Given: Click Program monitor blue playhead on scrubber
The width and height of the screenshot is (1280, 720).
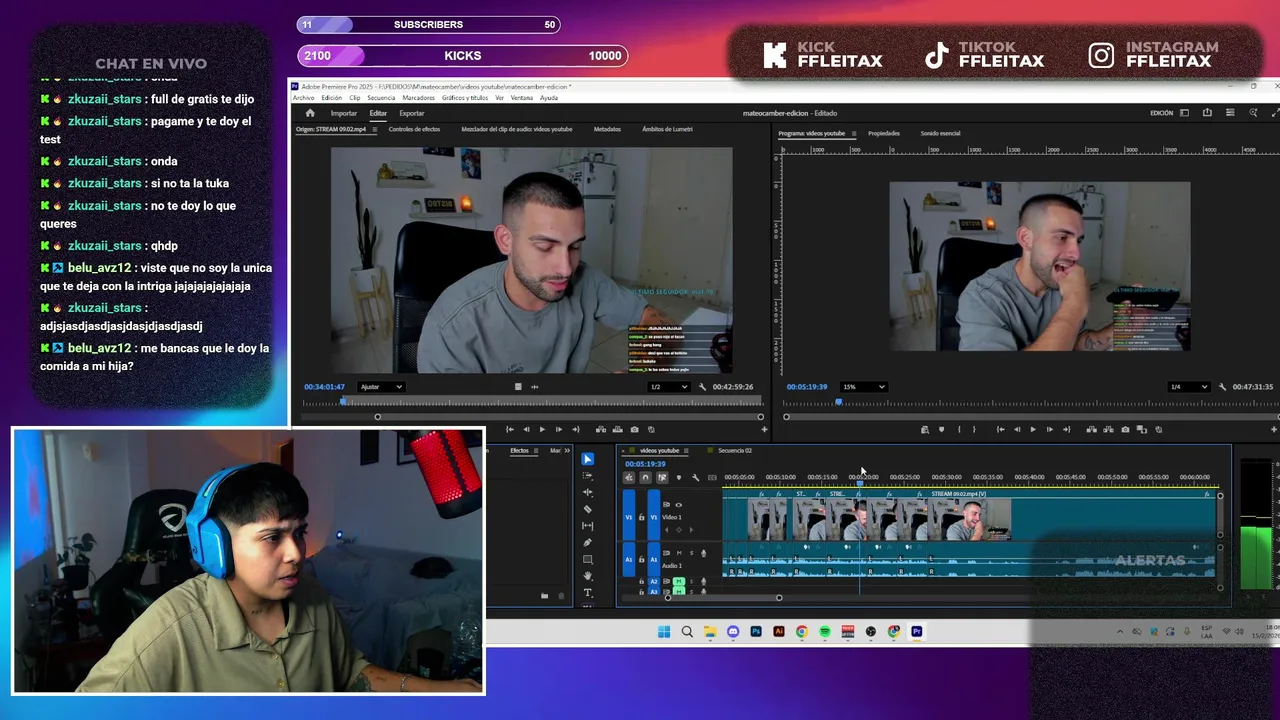Looking at the screenshot, I should pos(839,402).
